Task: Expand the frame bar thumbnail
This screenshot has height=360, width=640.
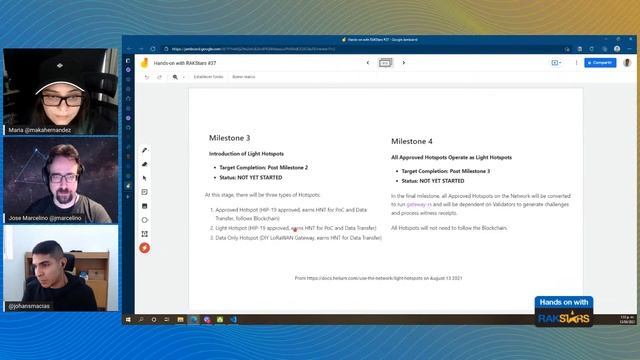Action: pyautogui.click(x=385, y=63)
